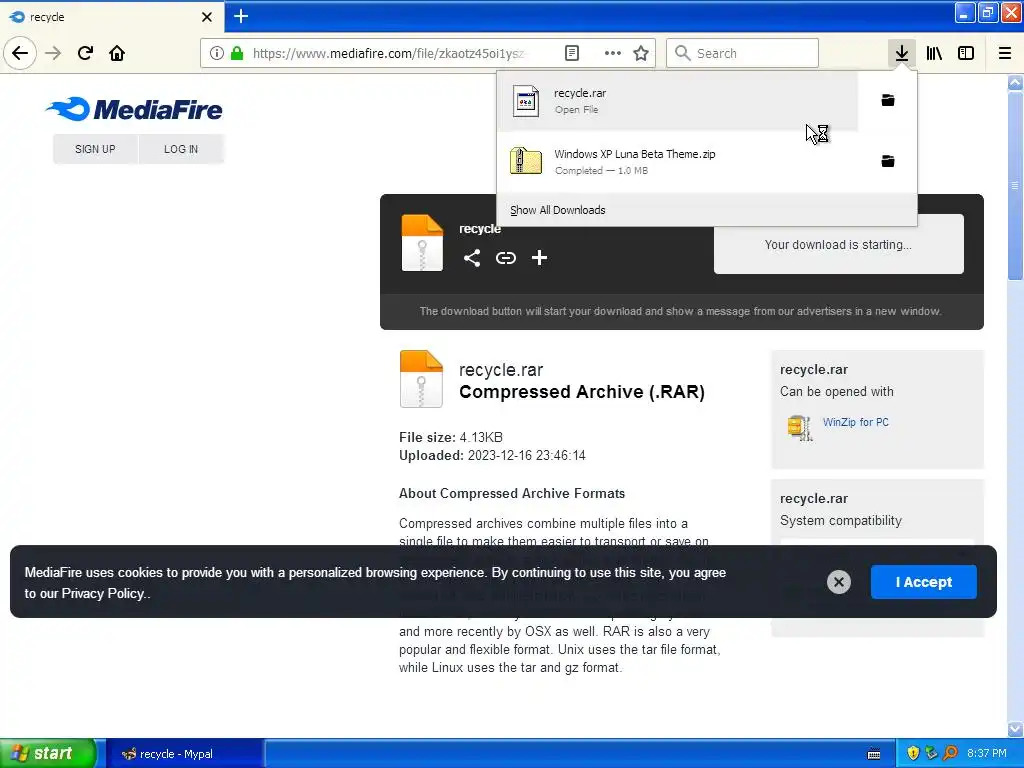Toggle the downloads panel arrow button
1024x768 pixels.
901,53
